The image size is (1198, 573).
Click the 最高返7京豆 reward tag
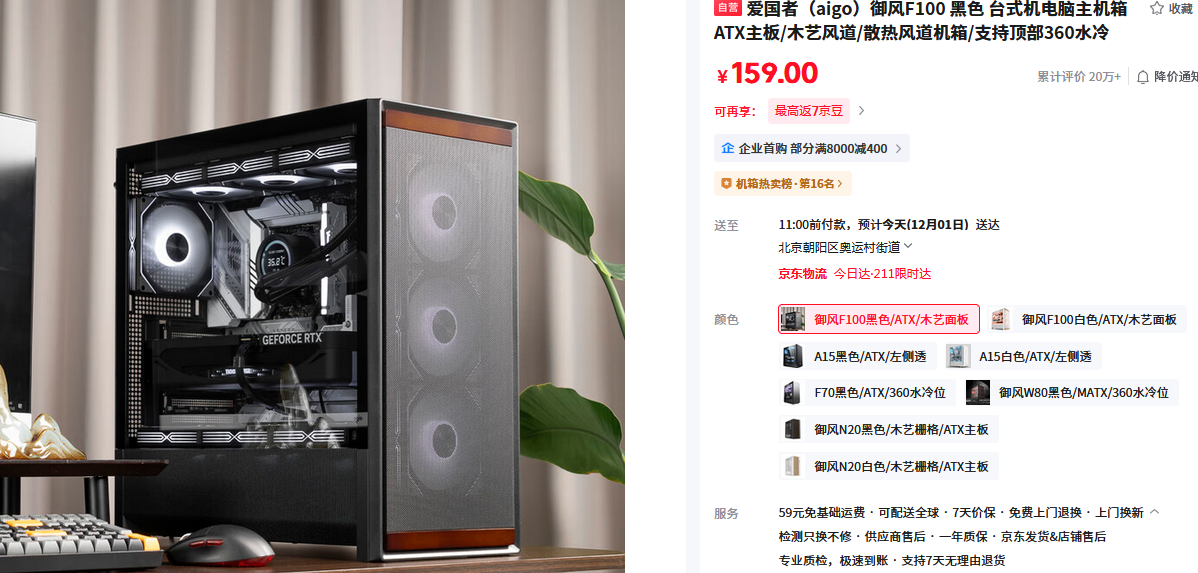click(808, 111)
